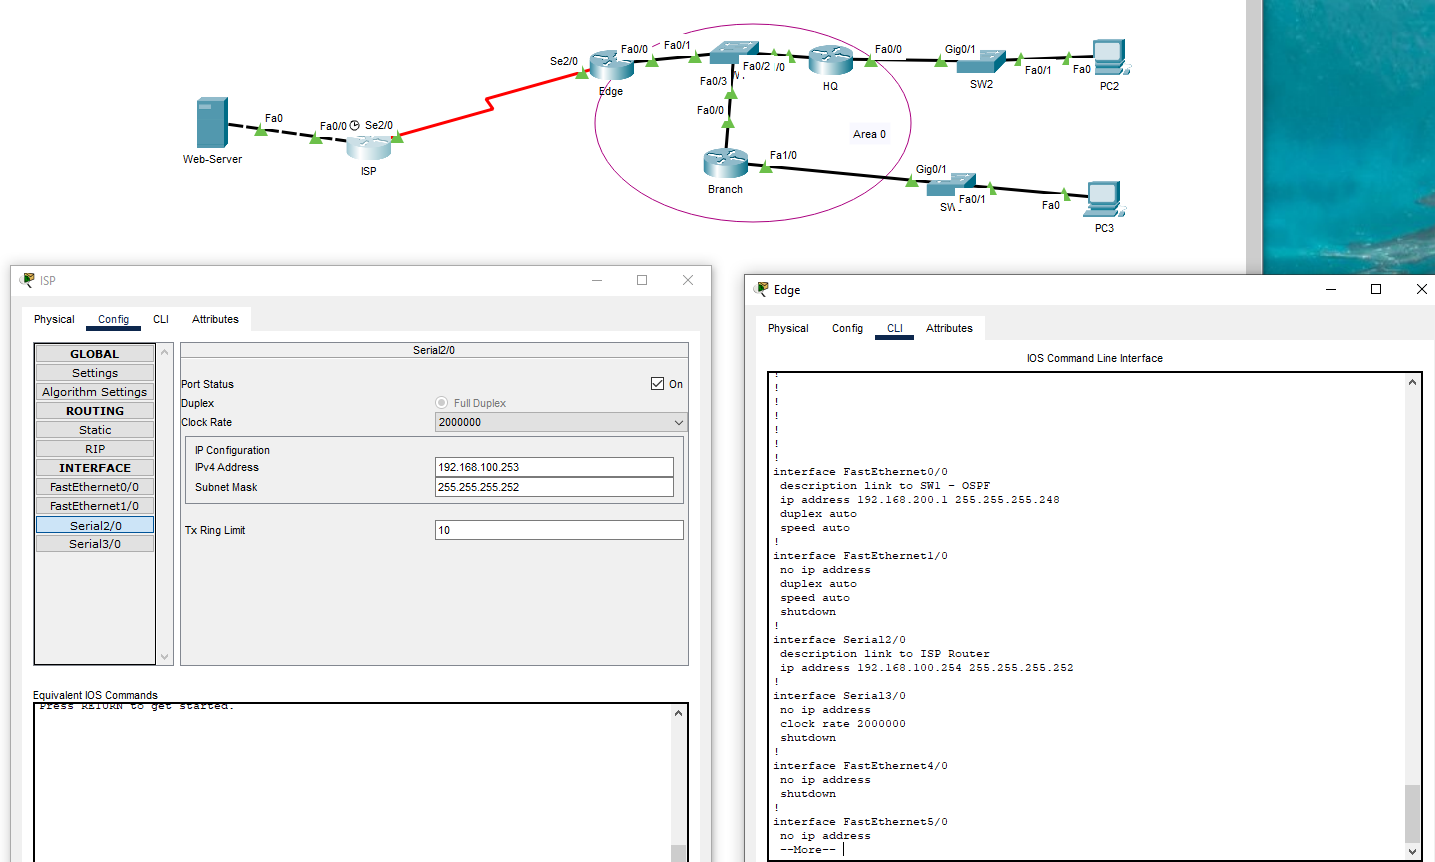
Task: Switch to Config tab in Edge window
Action: pyautogui.click(x=847, y=328)
